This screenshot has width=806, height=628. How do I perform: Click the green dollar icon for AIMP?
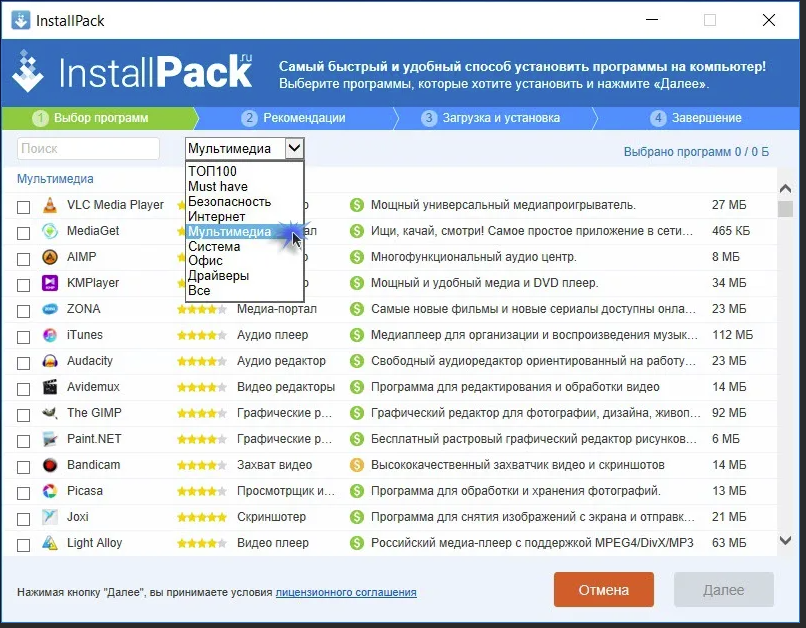pyautogui.click(x=357, y=257)
